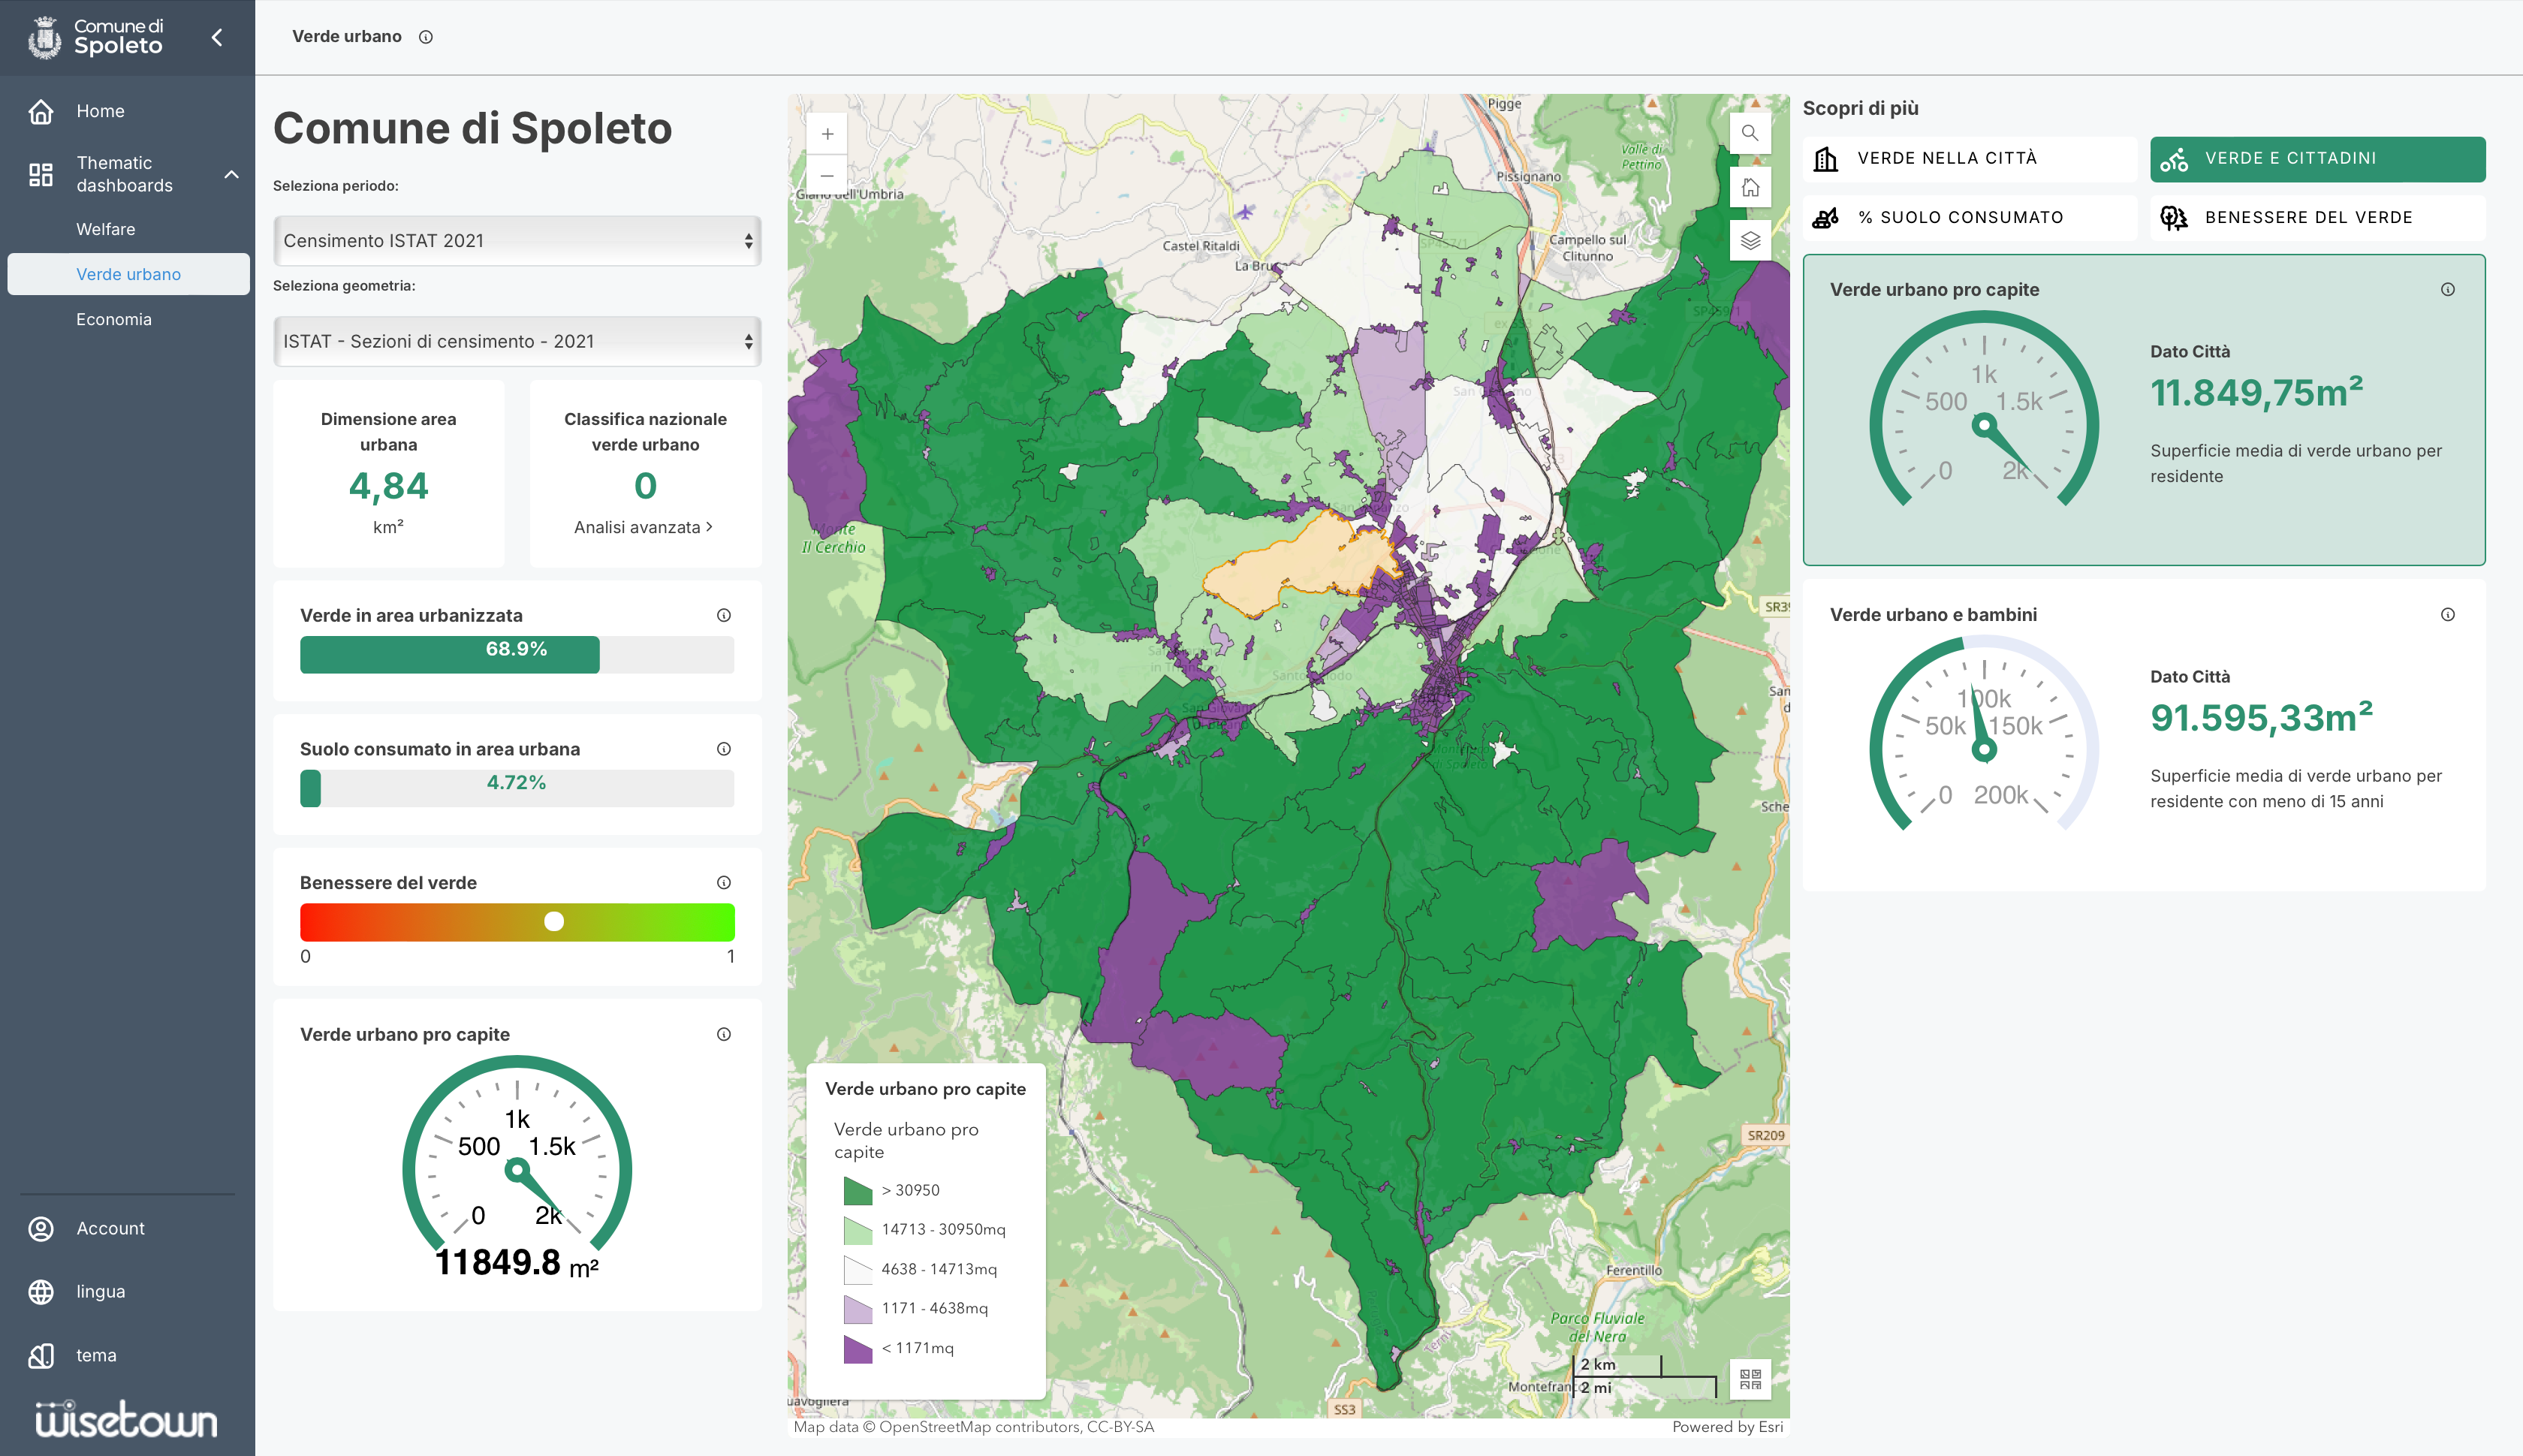Click the Thematic dashboards grid icon

coord(41,174)
